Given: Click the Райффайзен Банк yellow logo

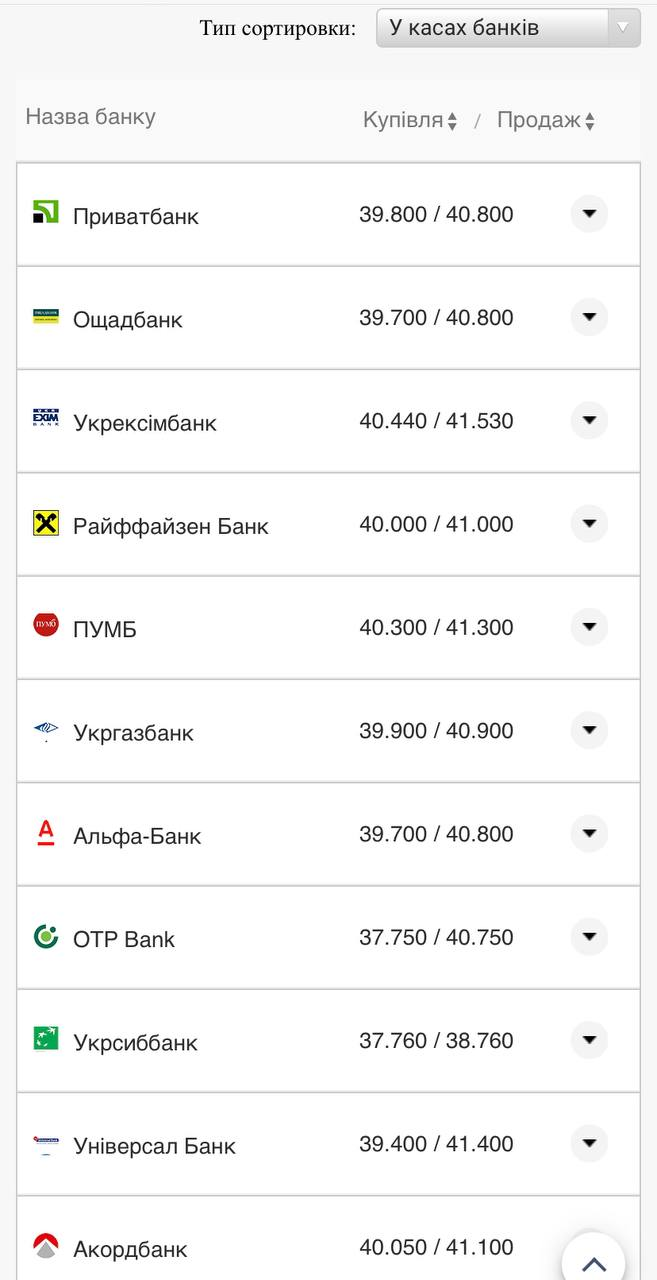Looking at the screenshot, I should click(46, 523).
